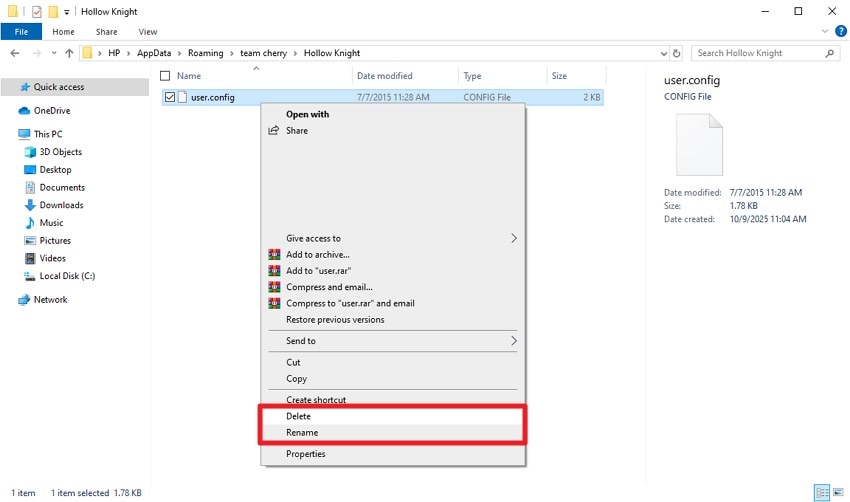
Task: Expand Give access to submenu
Action: click(393, 239)
